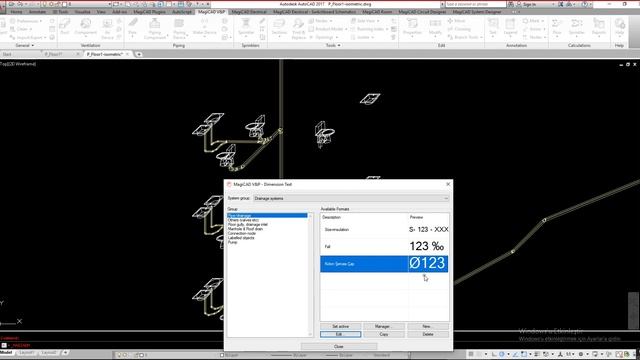Viewport: 640px width, 360px height.
Task: Click the Preview column header
Action: pos(416,218)
